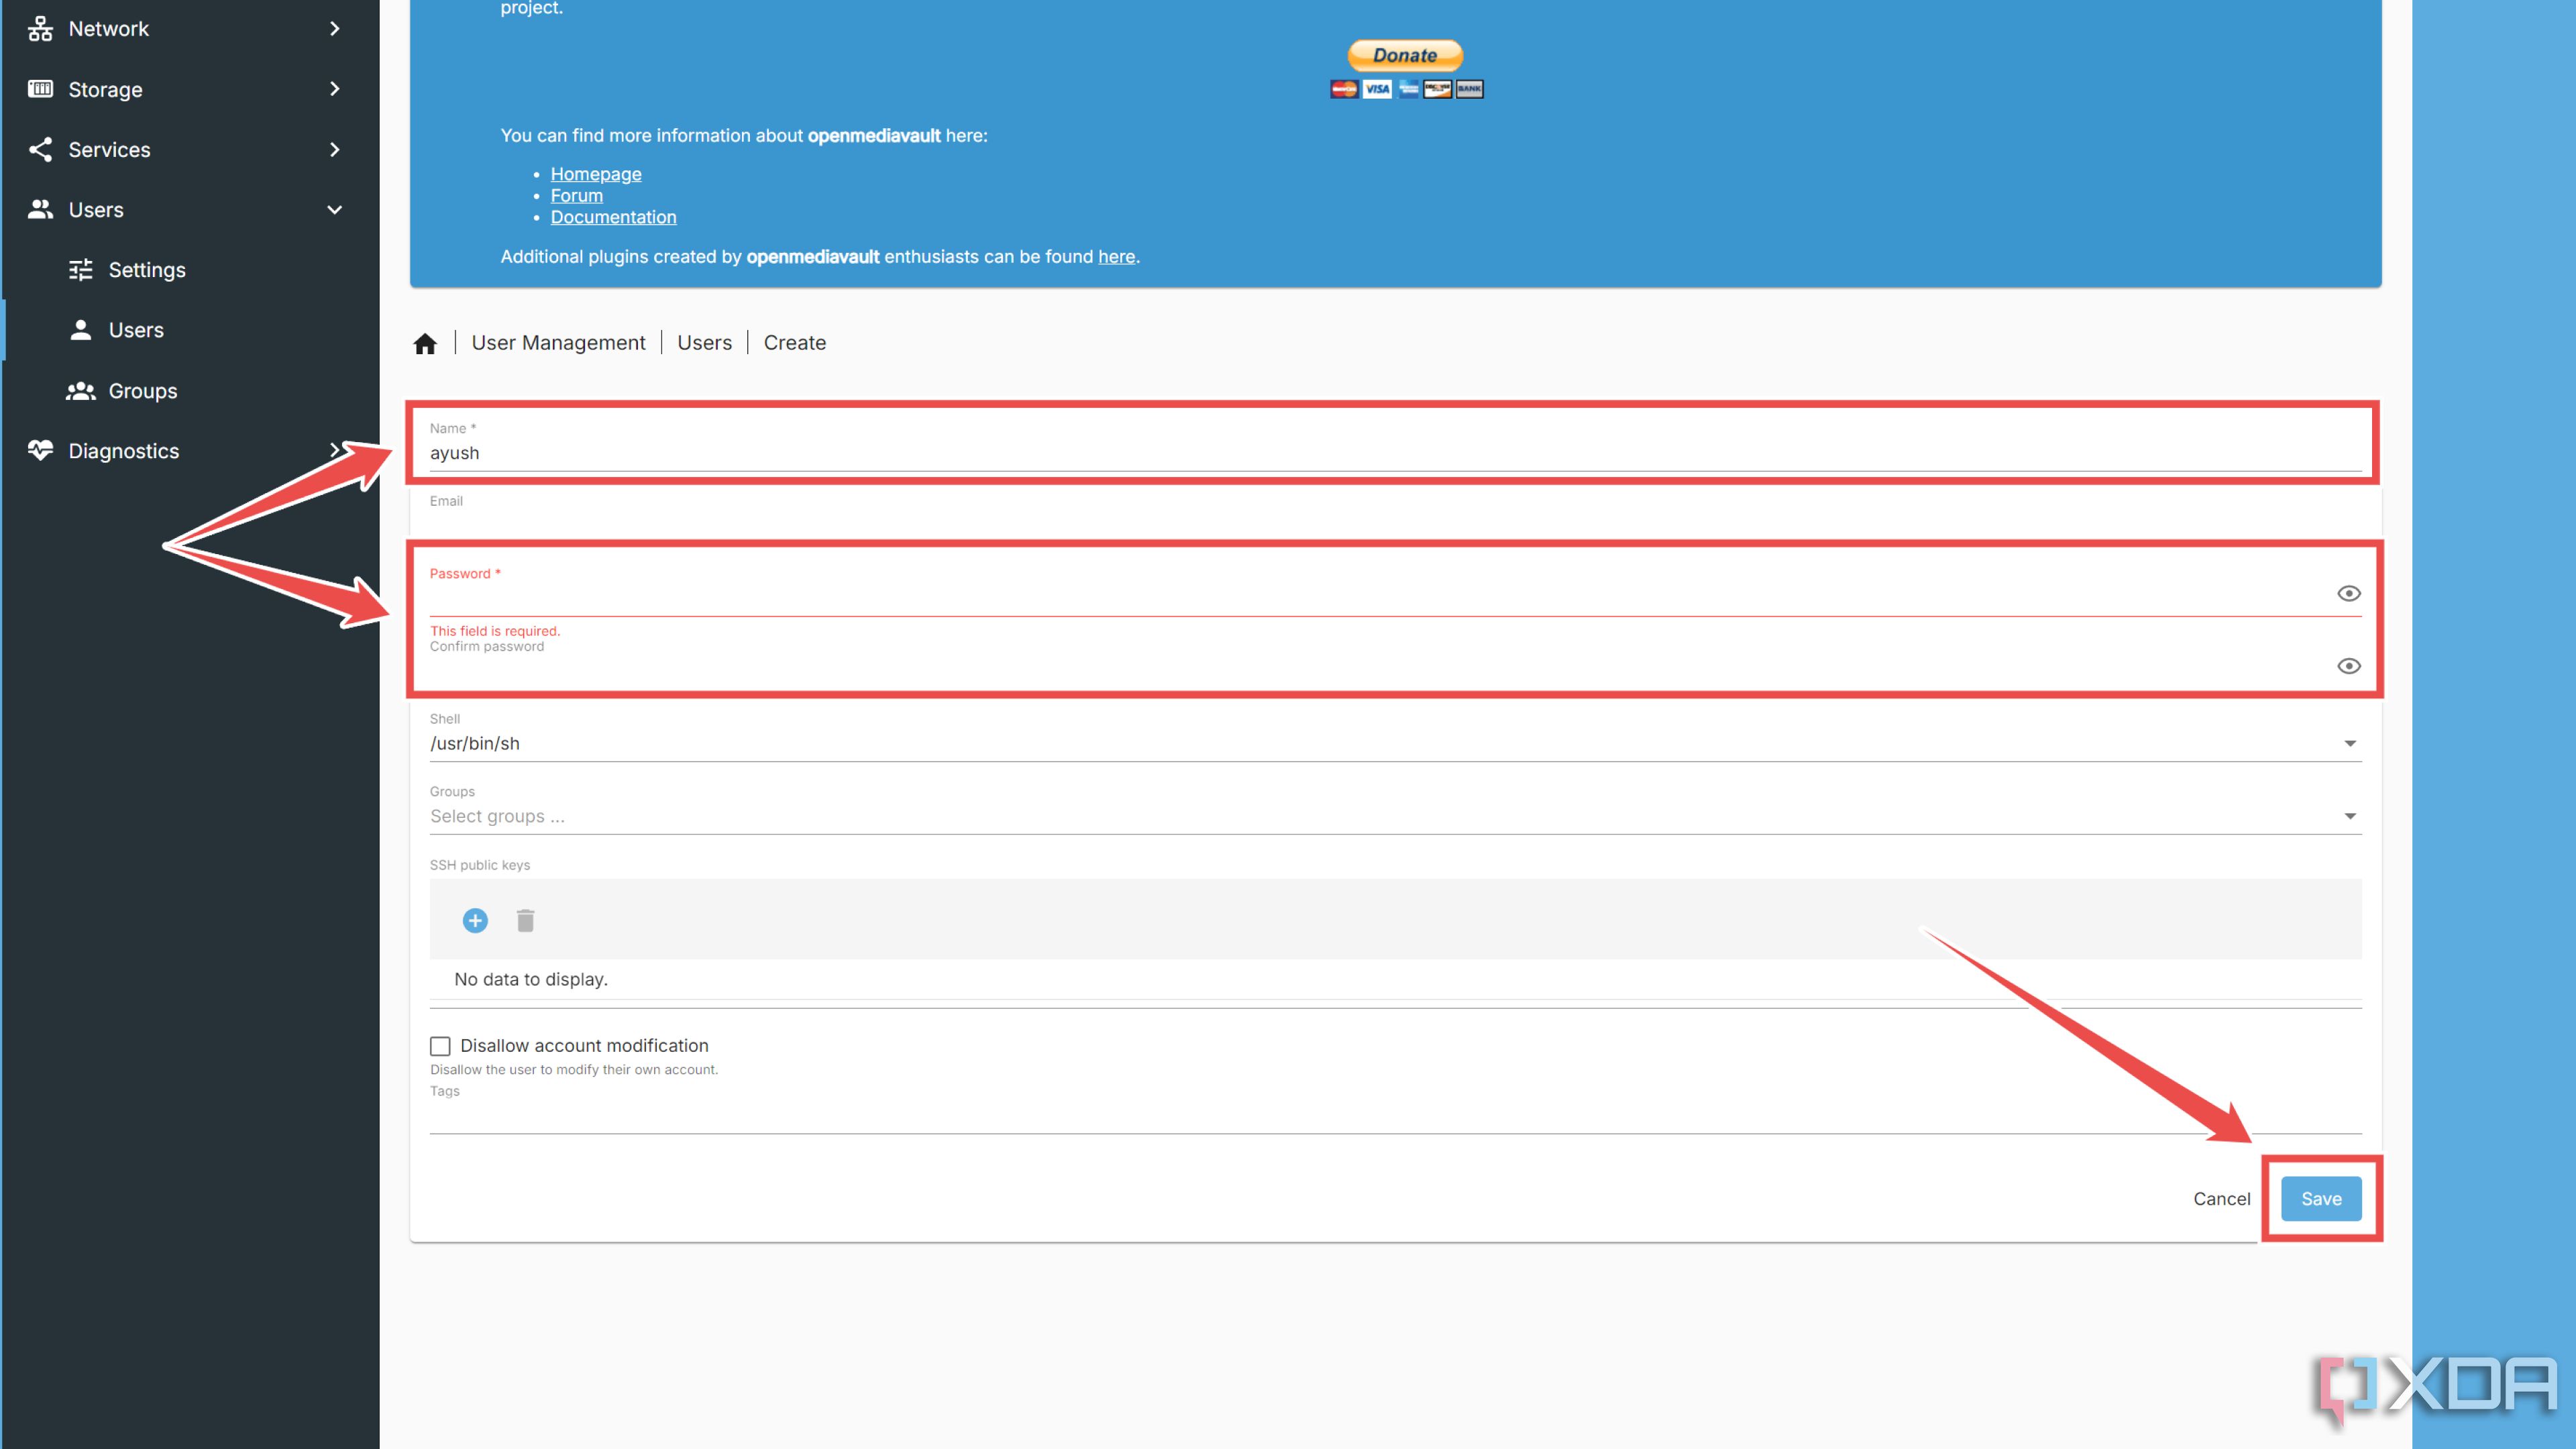Screen dimensions: 2576x1449
Task: Click the Save button
Action: [2320, 1197]
